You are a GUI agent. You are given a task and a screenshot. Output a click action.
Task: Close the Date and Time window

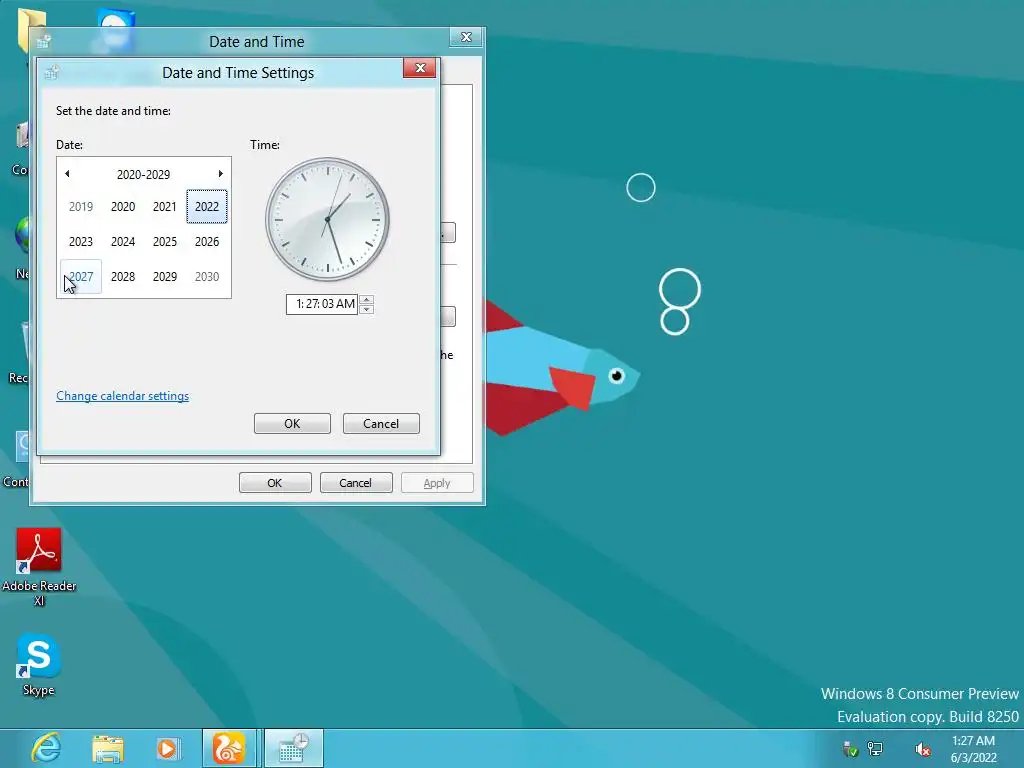[466, 37]
